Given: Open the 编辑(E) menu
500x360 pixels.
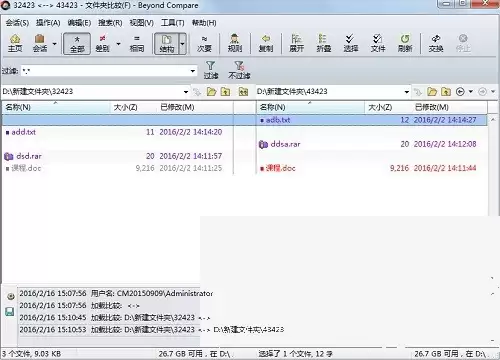Looking at the screenshot, I should (79, 23).
